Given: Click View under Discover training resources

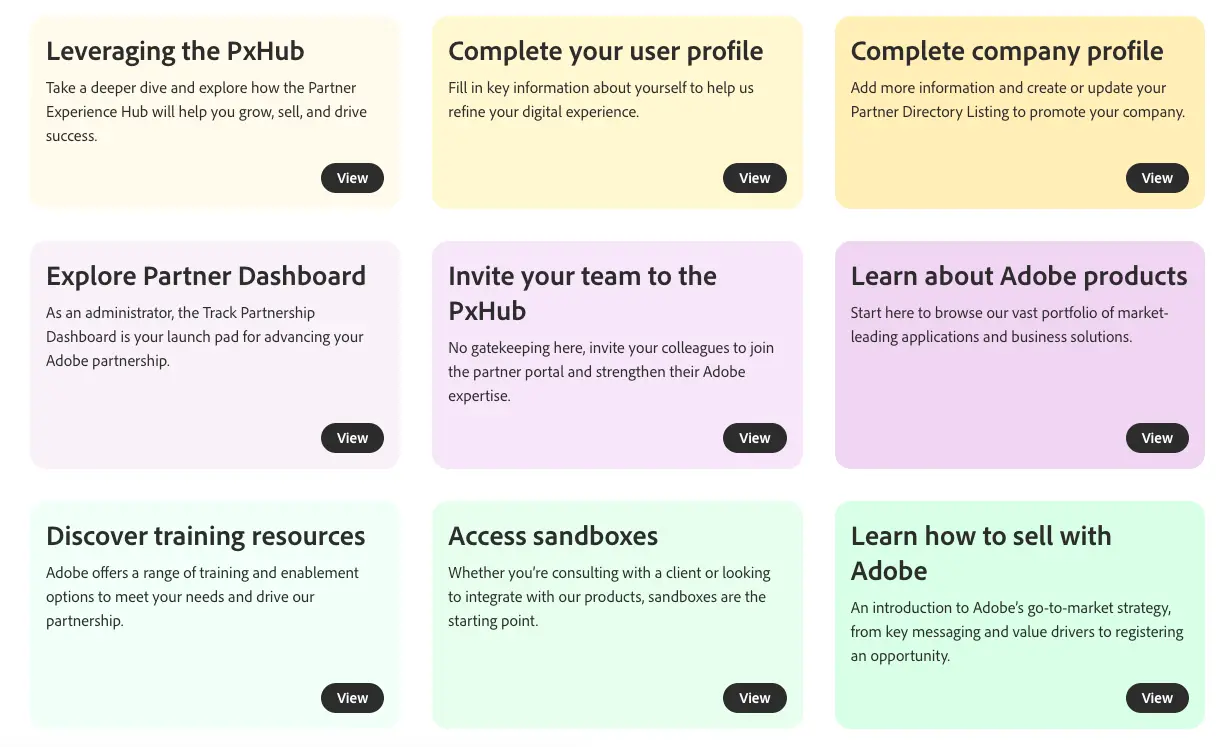Looking at the screenshot, I should 352,698.
